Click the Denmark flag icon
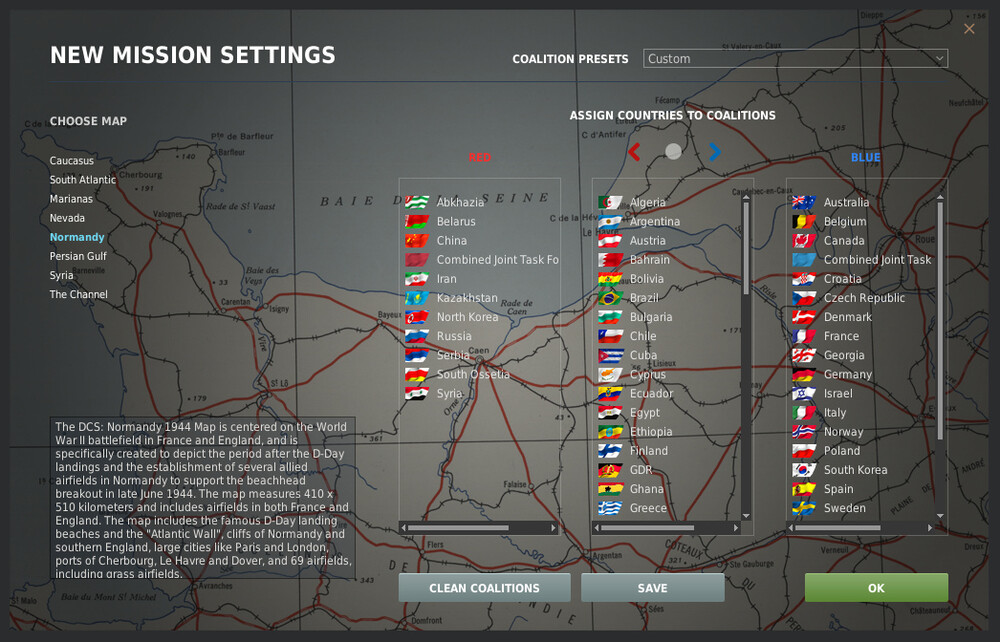 [804, 317]
